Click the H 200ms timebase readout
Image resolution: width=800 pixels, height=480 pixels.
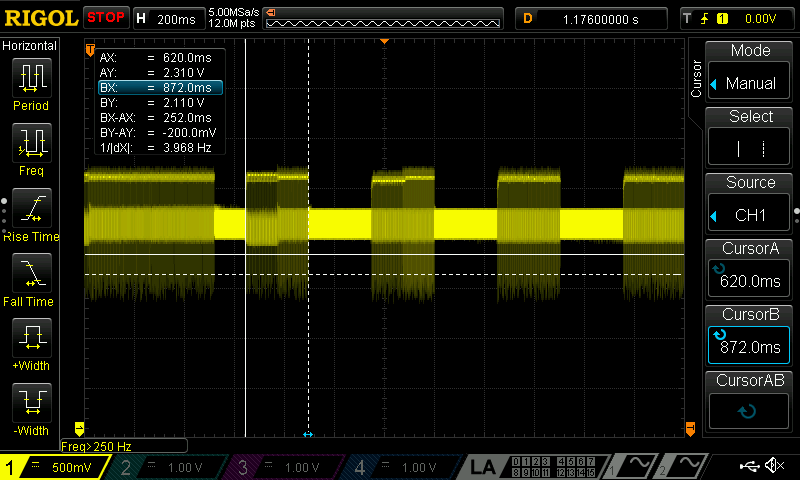click(168, 19)
